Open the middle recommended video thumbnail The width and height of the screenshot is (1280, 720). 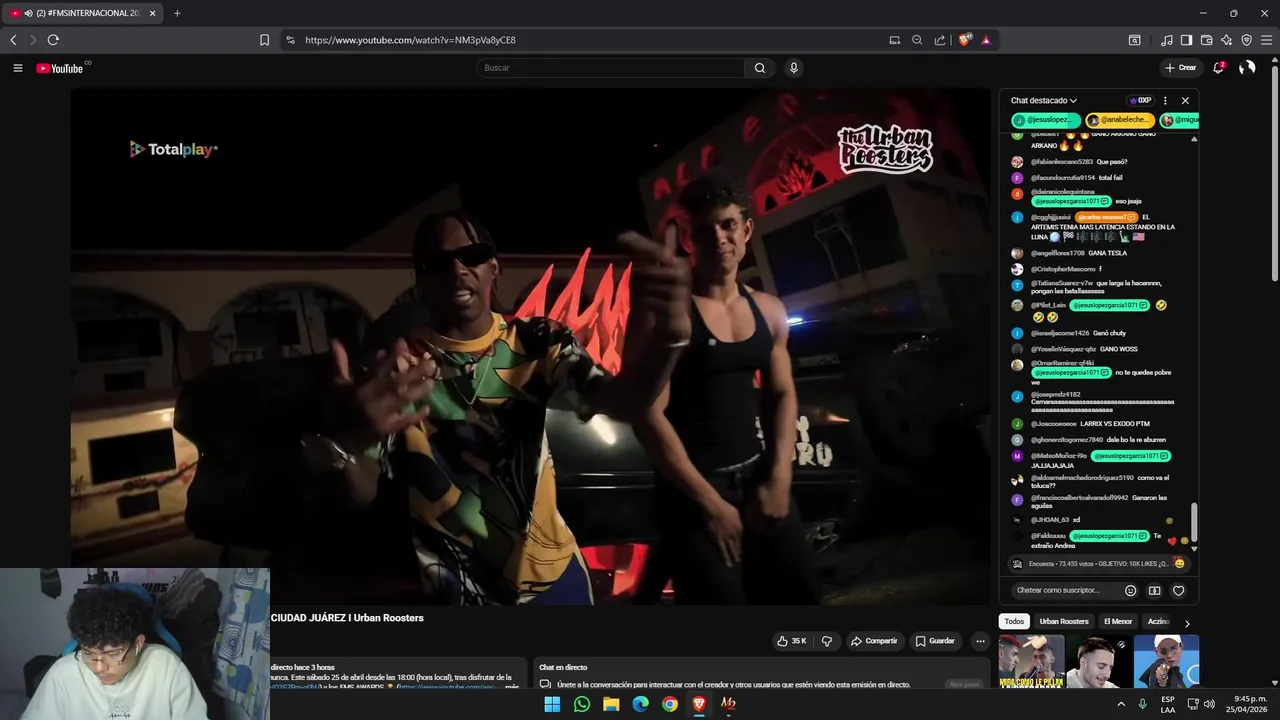pyautogui.click(x=1099, y=661)
